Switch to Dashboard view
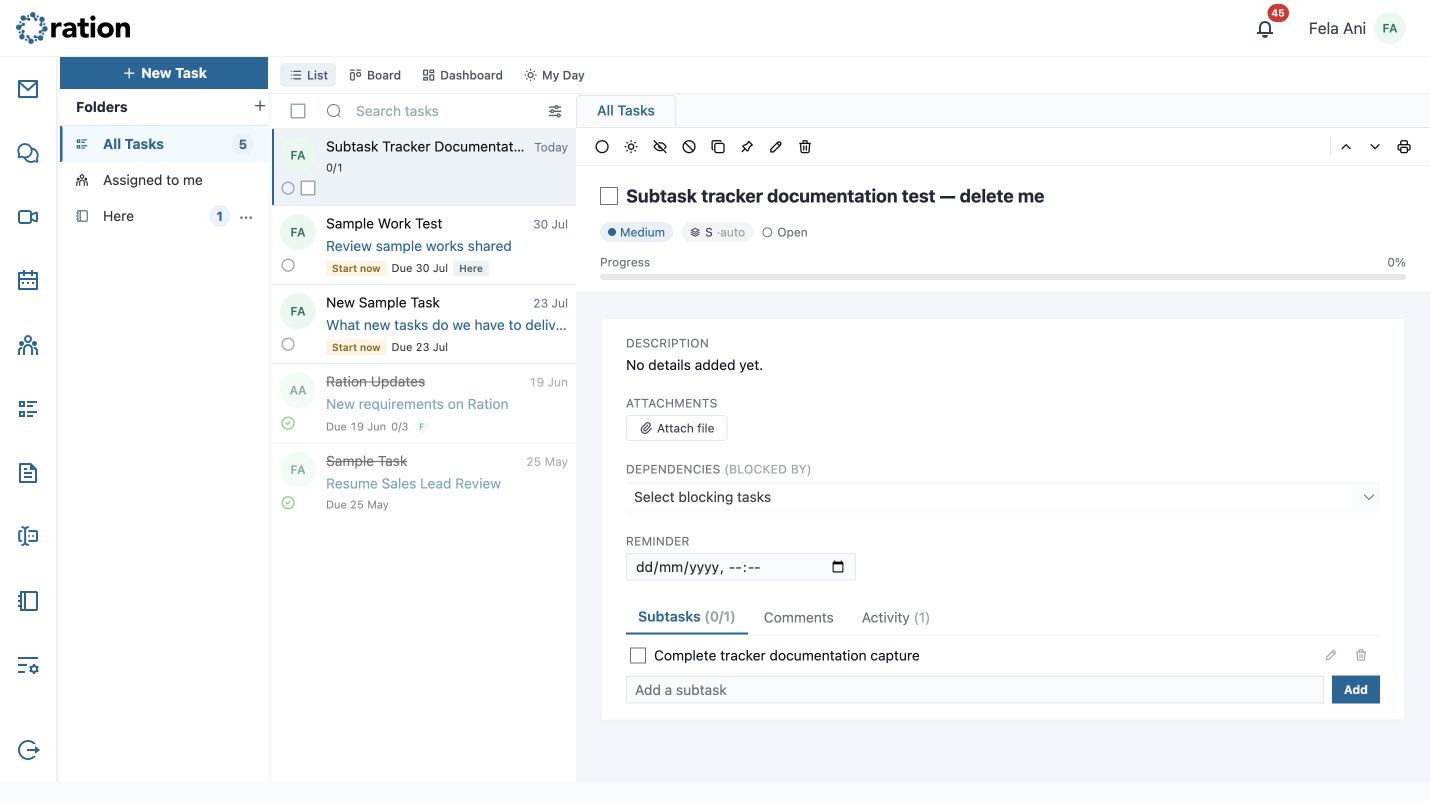This screenshot has width=1430, height=801. pos(463,75)
